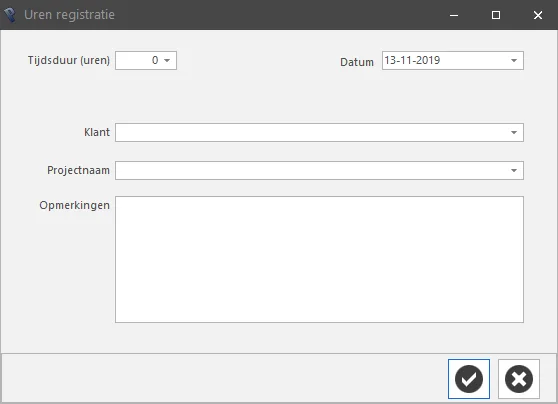Open the Tijdsduur (uren) dropdown arrow
Screen dimensions: 558x404
[x=167, y=61]
